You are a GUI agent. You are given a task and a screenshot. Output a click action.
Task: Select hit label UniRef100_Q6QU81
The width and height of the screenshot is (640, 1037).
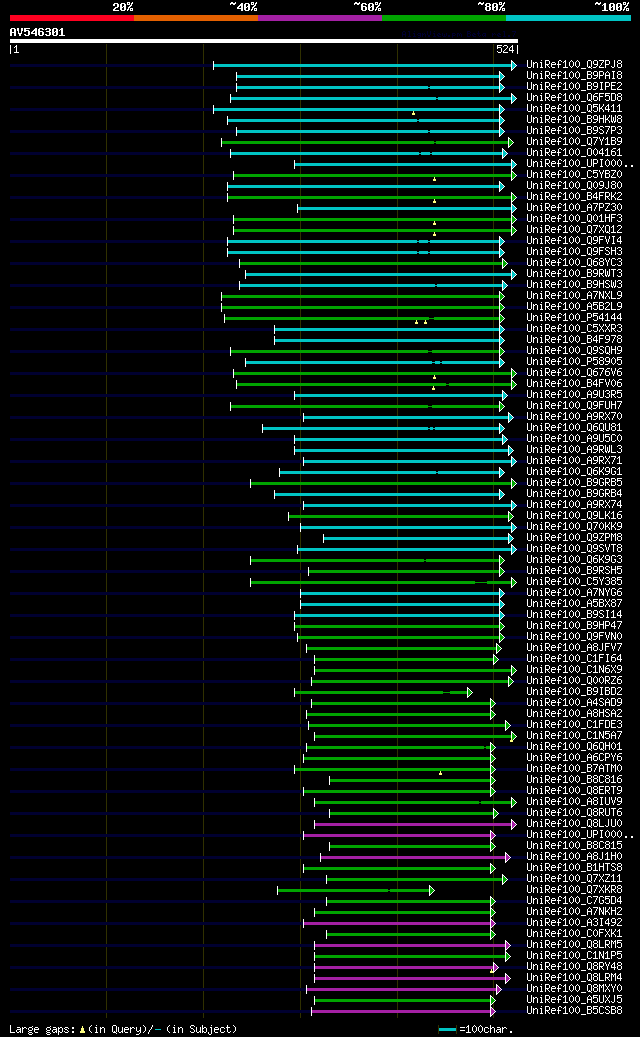574,427
